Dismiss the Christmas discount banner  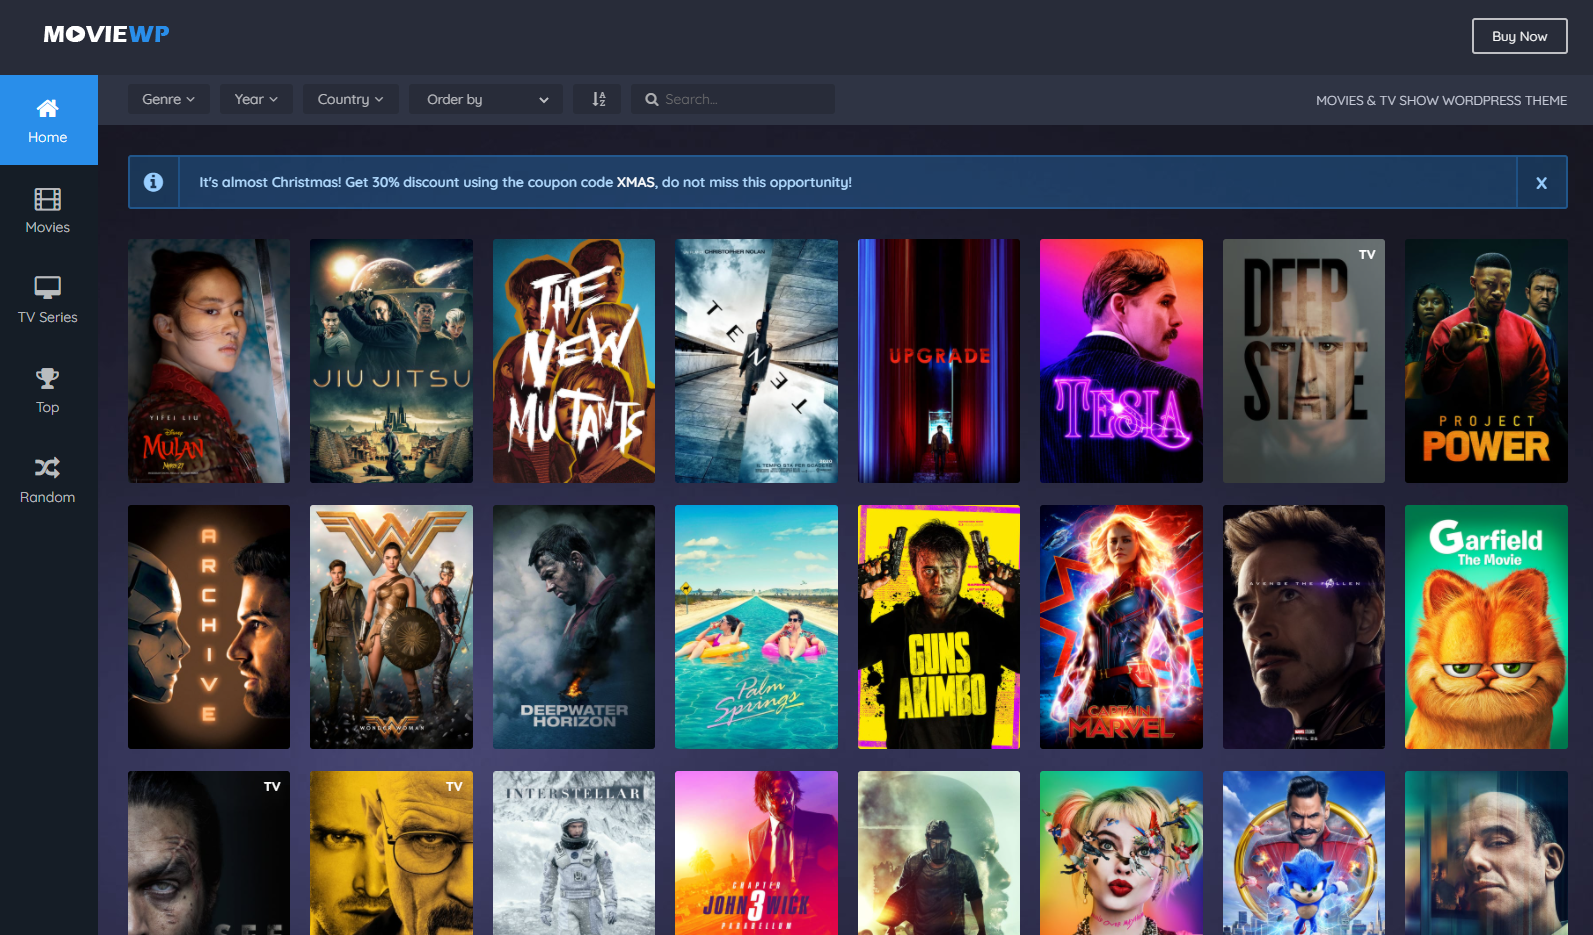1542,183
